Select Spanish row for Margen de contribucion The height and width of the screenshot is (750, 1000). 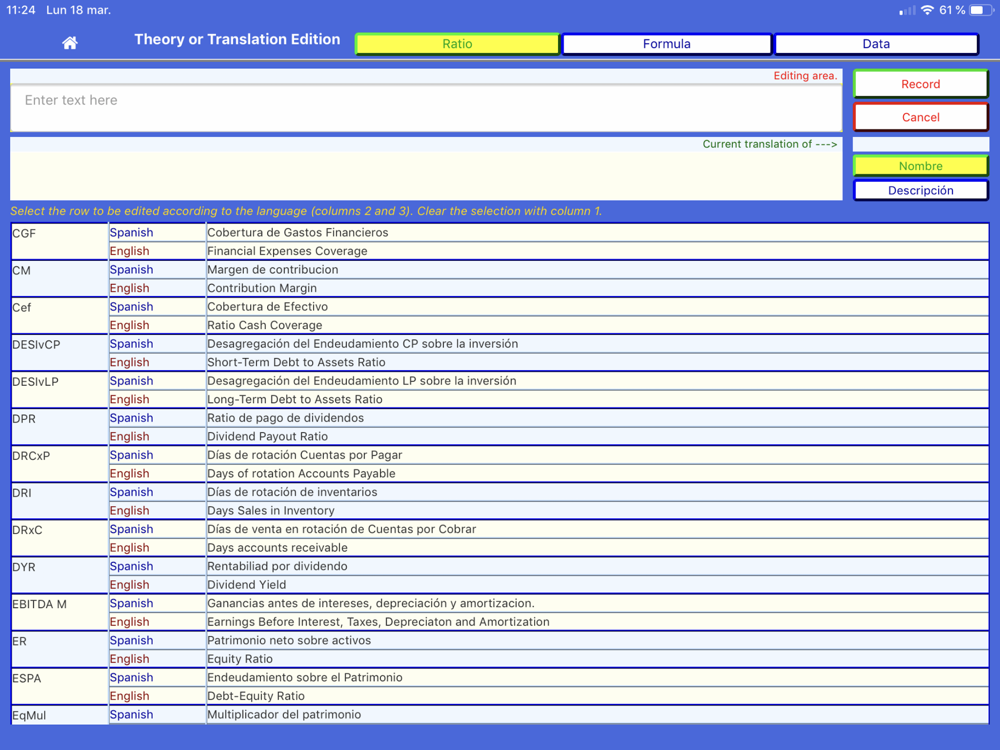pos(548,270)
